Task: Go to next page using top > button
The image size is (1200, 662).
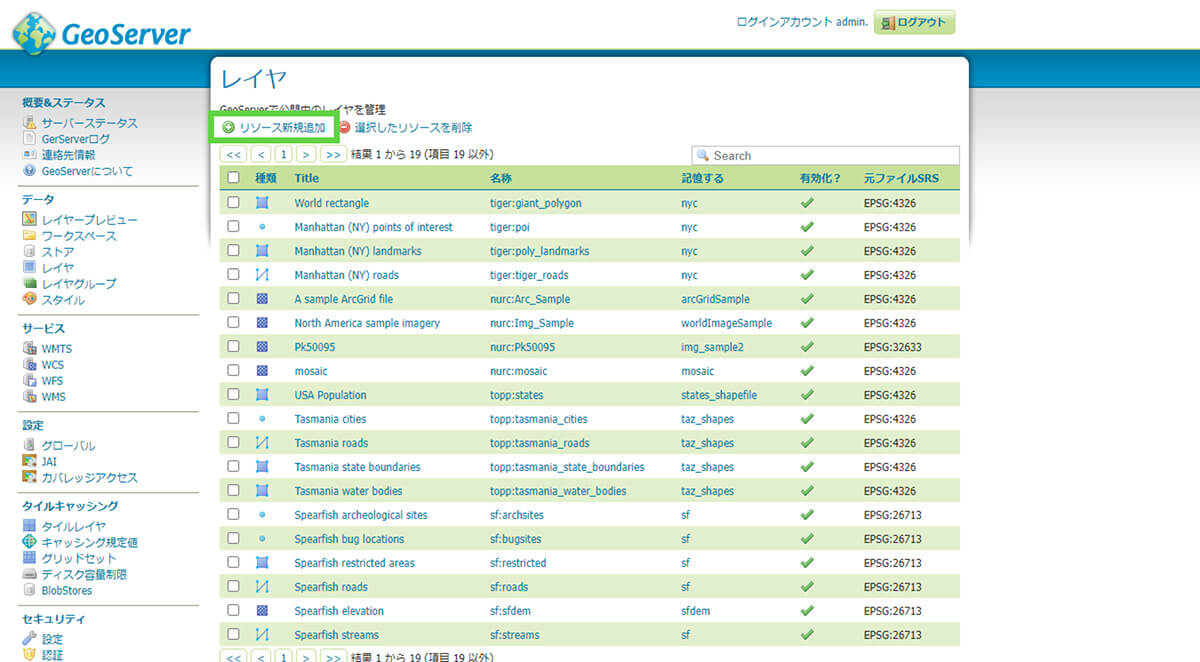Action: coord(307,155)
